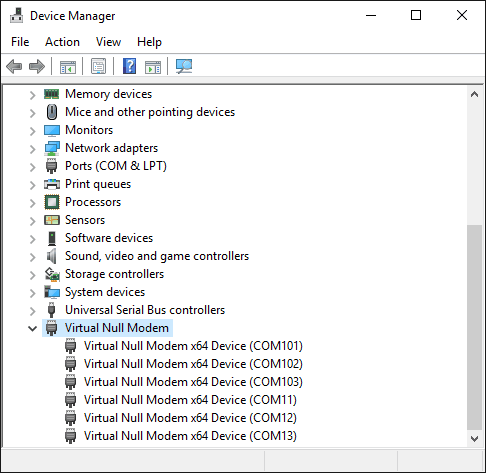Screen dimensions: 486x473
Task: Open the File menu
Action: [x=20, y=42]
